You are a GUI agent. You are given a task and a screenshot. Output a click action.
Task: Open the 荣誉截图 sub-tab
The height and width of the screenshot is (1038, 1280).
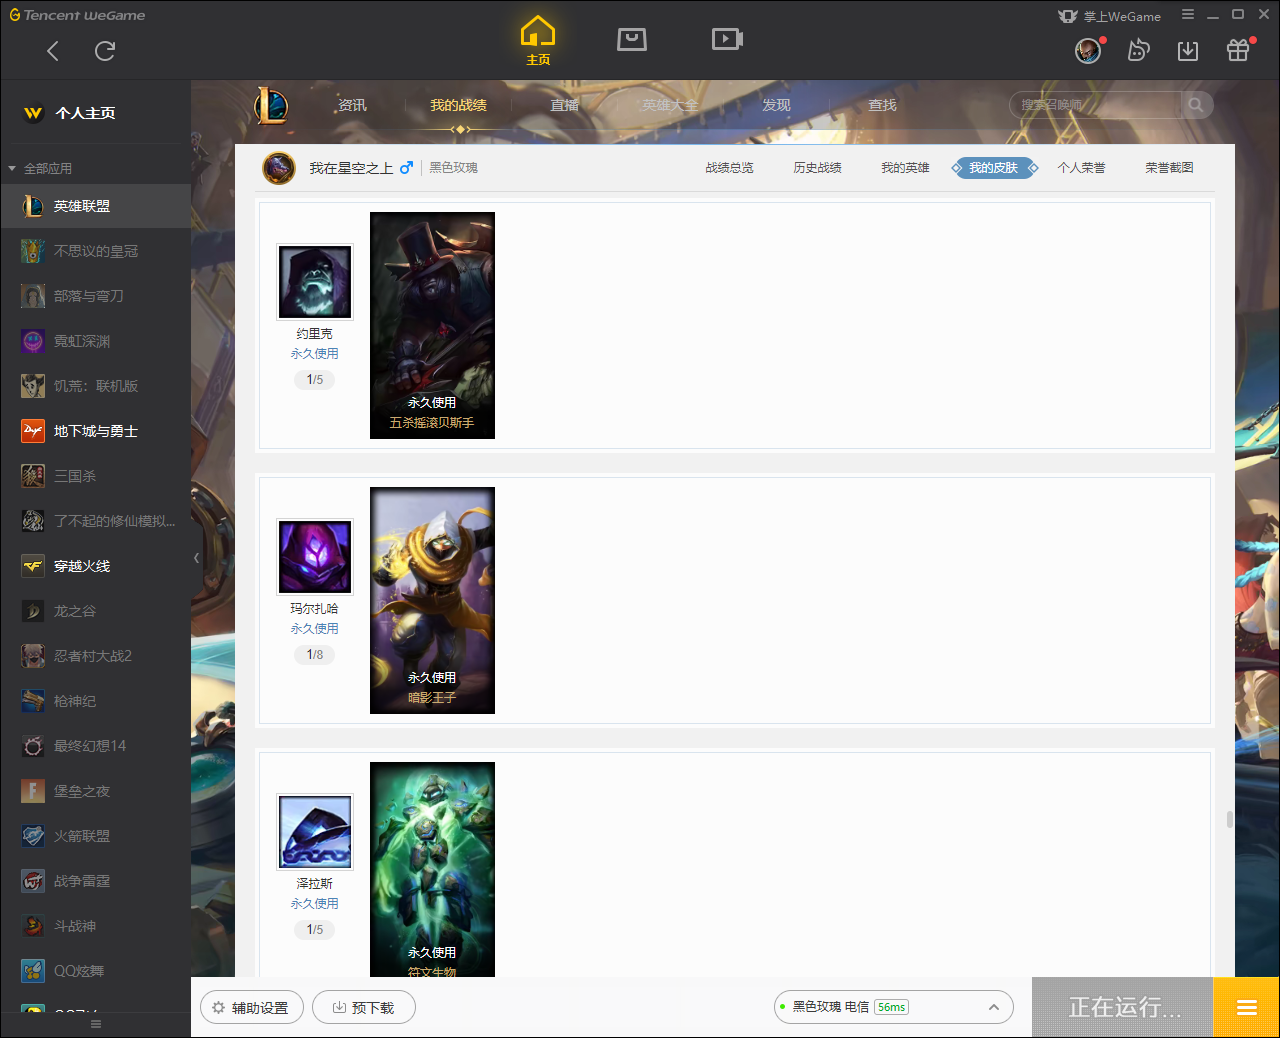point(1169,168)
